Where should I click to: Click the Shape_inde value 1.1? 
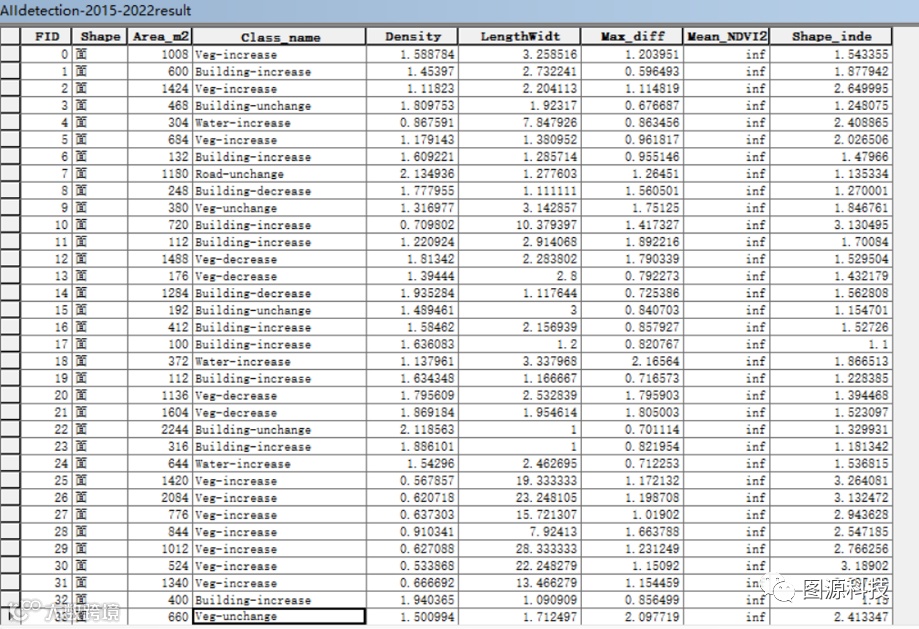[831, 344]
